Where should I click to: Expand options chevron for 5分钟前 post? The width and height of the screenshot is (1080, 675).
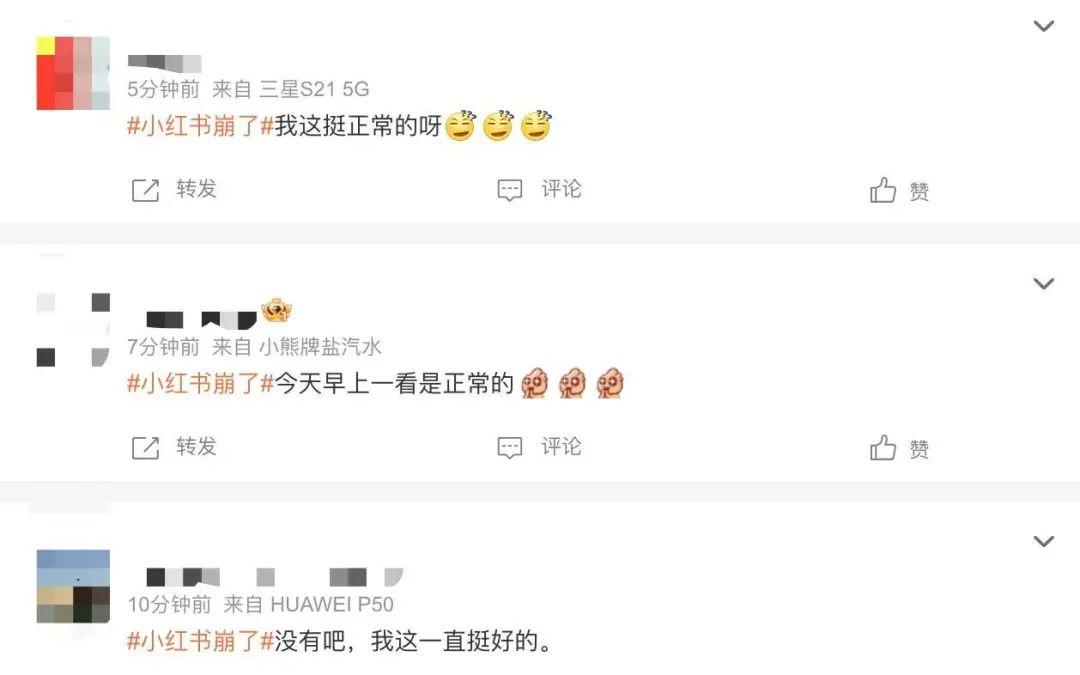[x=1044, y=26]
